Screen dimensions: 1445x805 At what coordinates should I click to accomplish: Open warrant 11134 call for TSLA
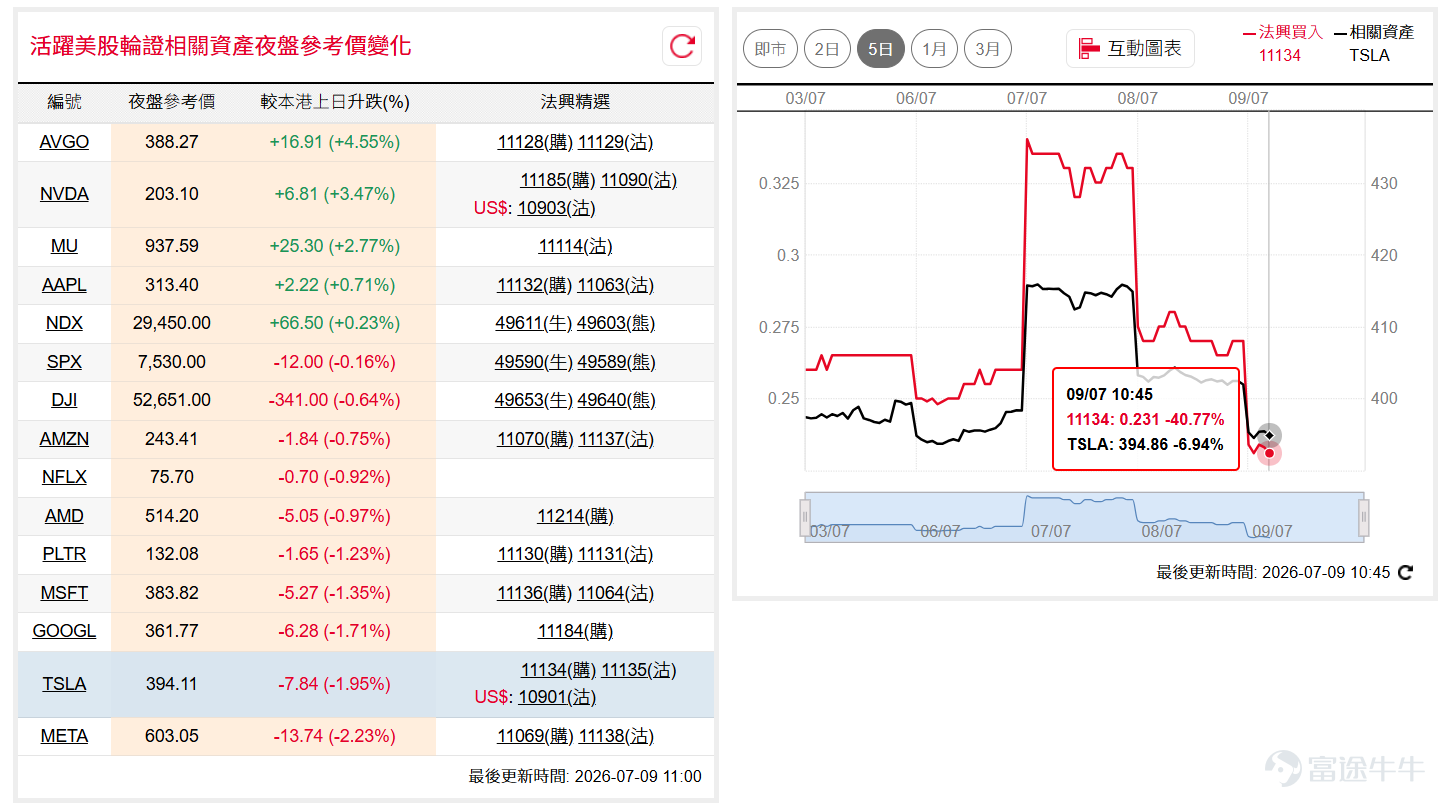[x=558, y=670]
